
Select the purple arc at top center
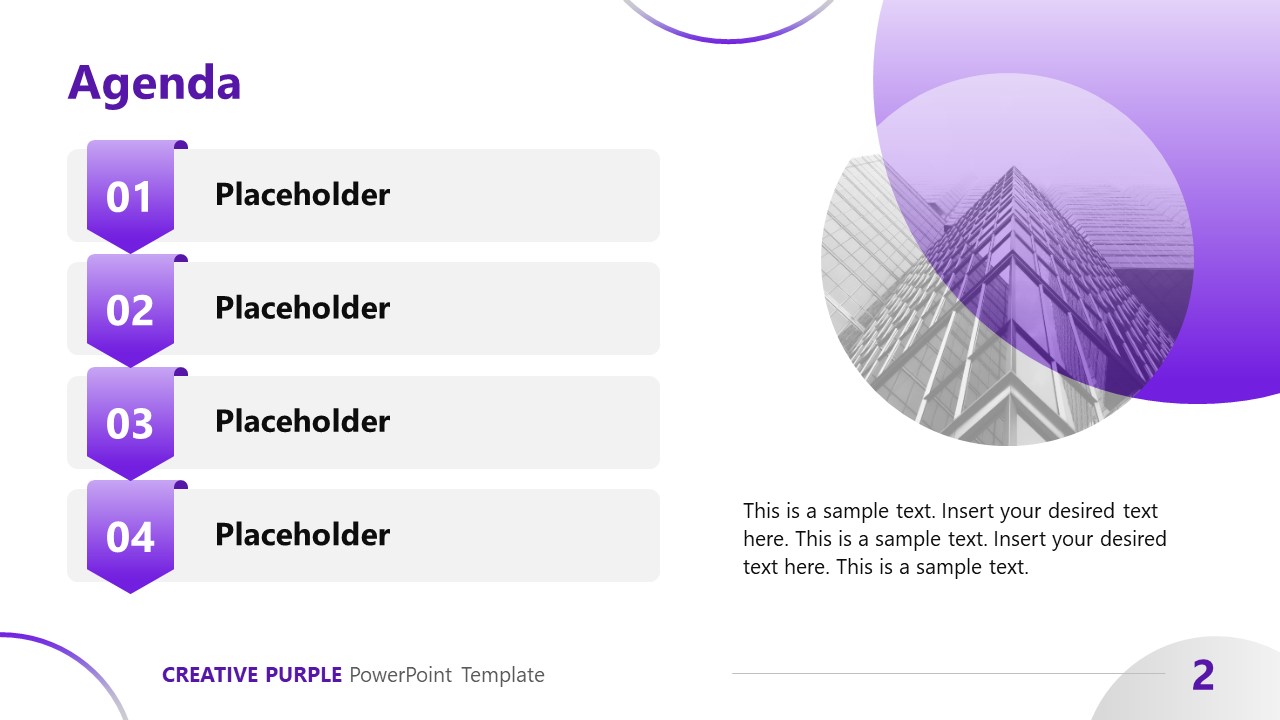click(730, 38)
